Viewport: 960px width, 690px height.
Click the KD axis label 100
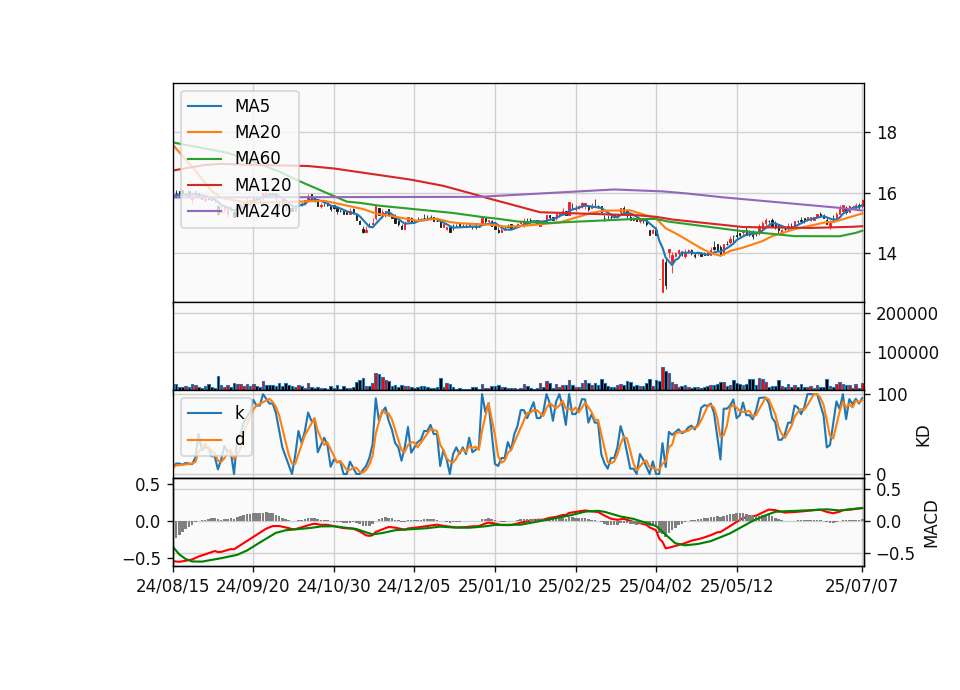(x=892, y=395)
